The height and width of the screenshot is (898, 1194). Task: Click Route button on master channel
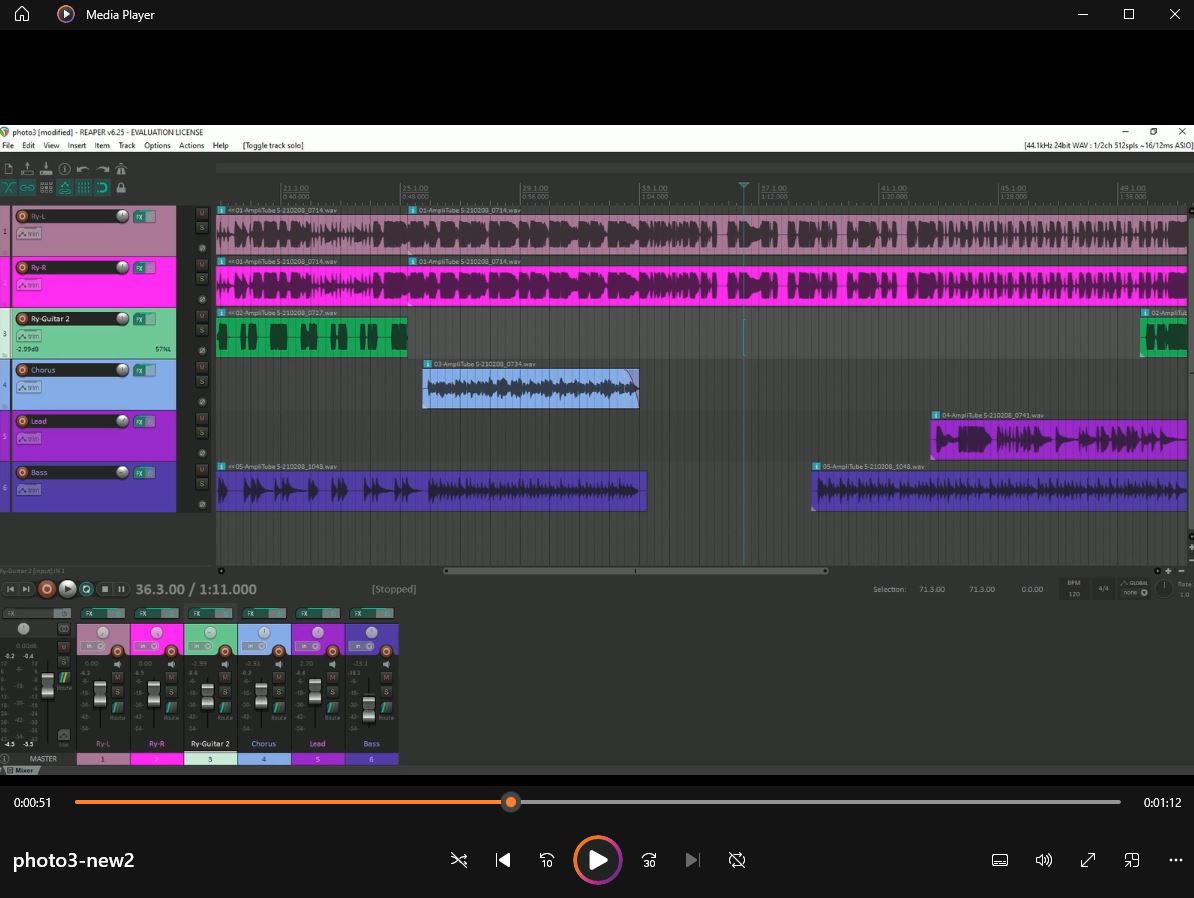(64, 679)
